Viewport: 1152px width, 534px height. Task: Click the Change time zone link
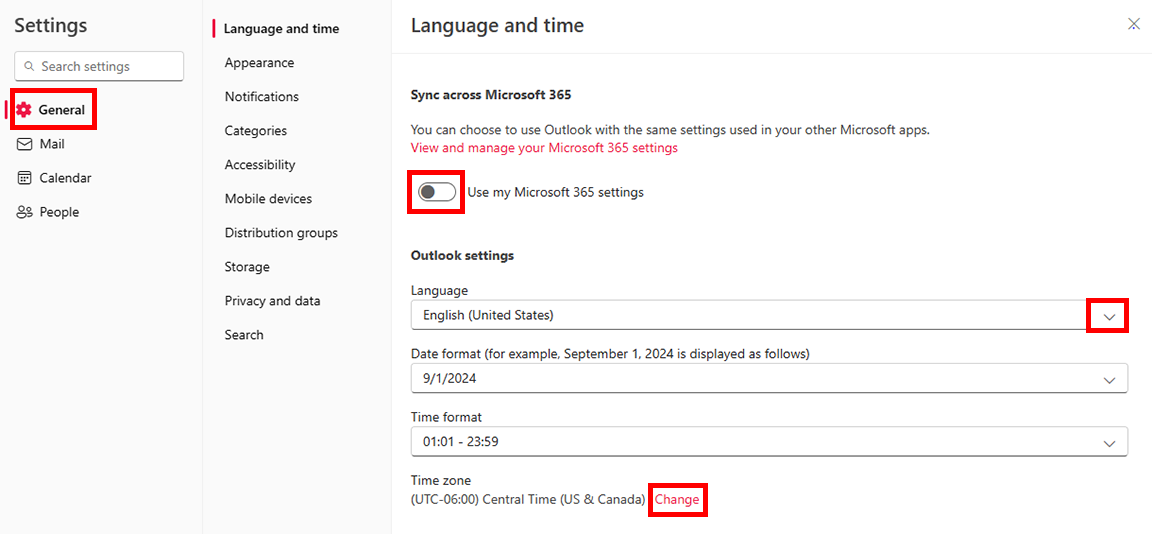(677, 500)
